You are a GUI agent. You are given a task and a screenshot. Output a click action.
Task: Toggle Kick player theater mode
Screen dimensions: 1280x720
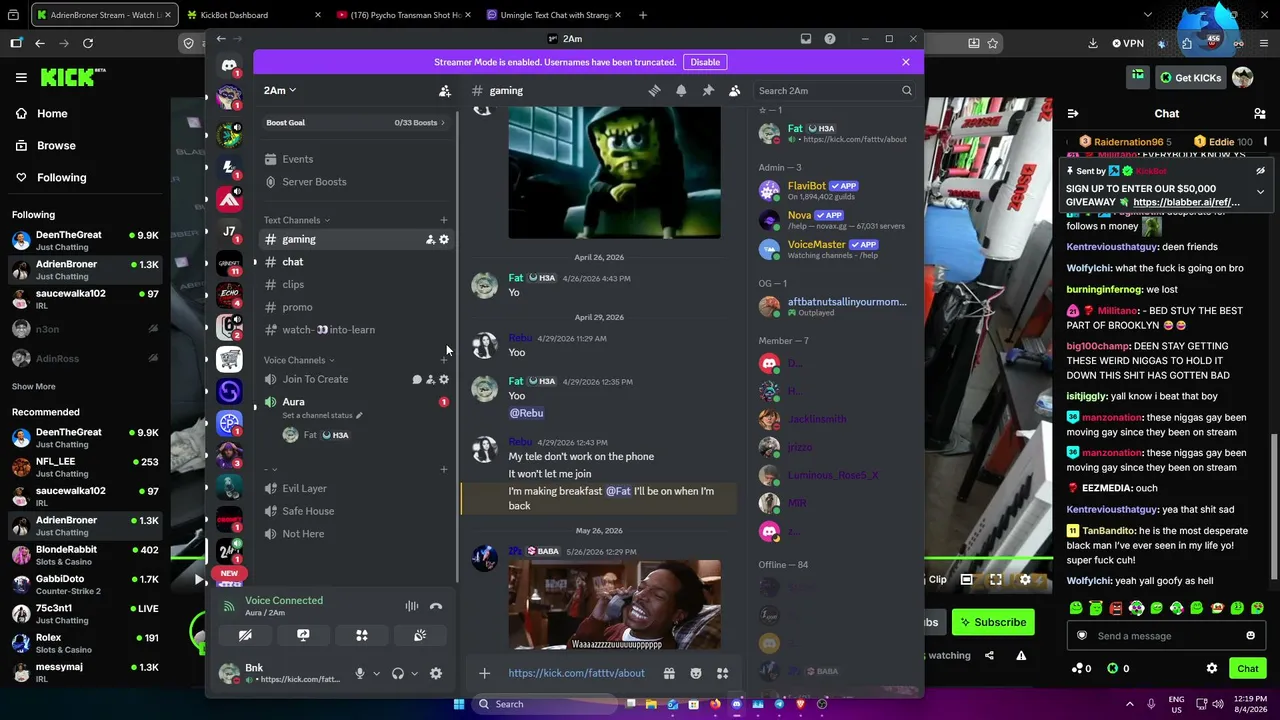click(966, 579)
